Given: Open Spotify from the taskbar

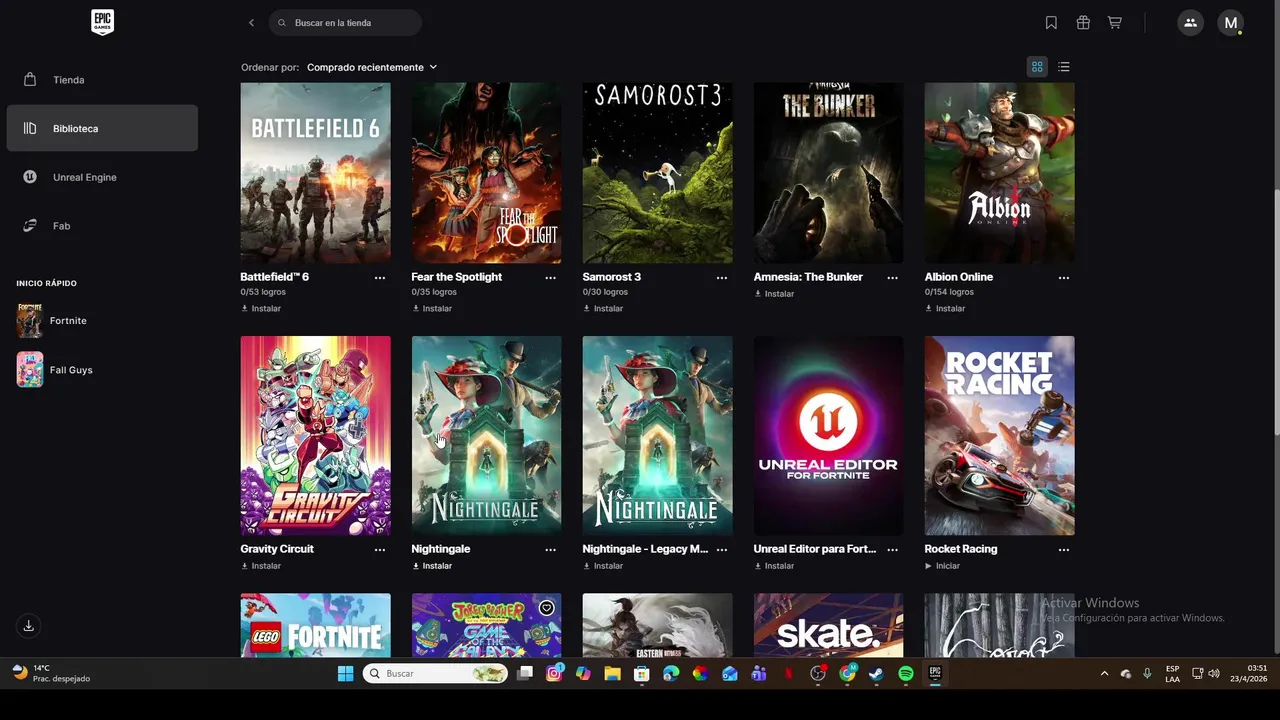Looking at the screenshot, I should [906, 674].
